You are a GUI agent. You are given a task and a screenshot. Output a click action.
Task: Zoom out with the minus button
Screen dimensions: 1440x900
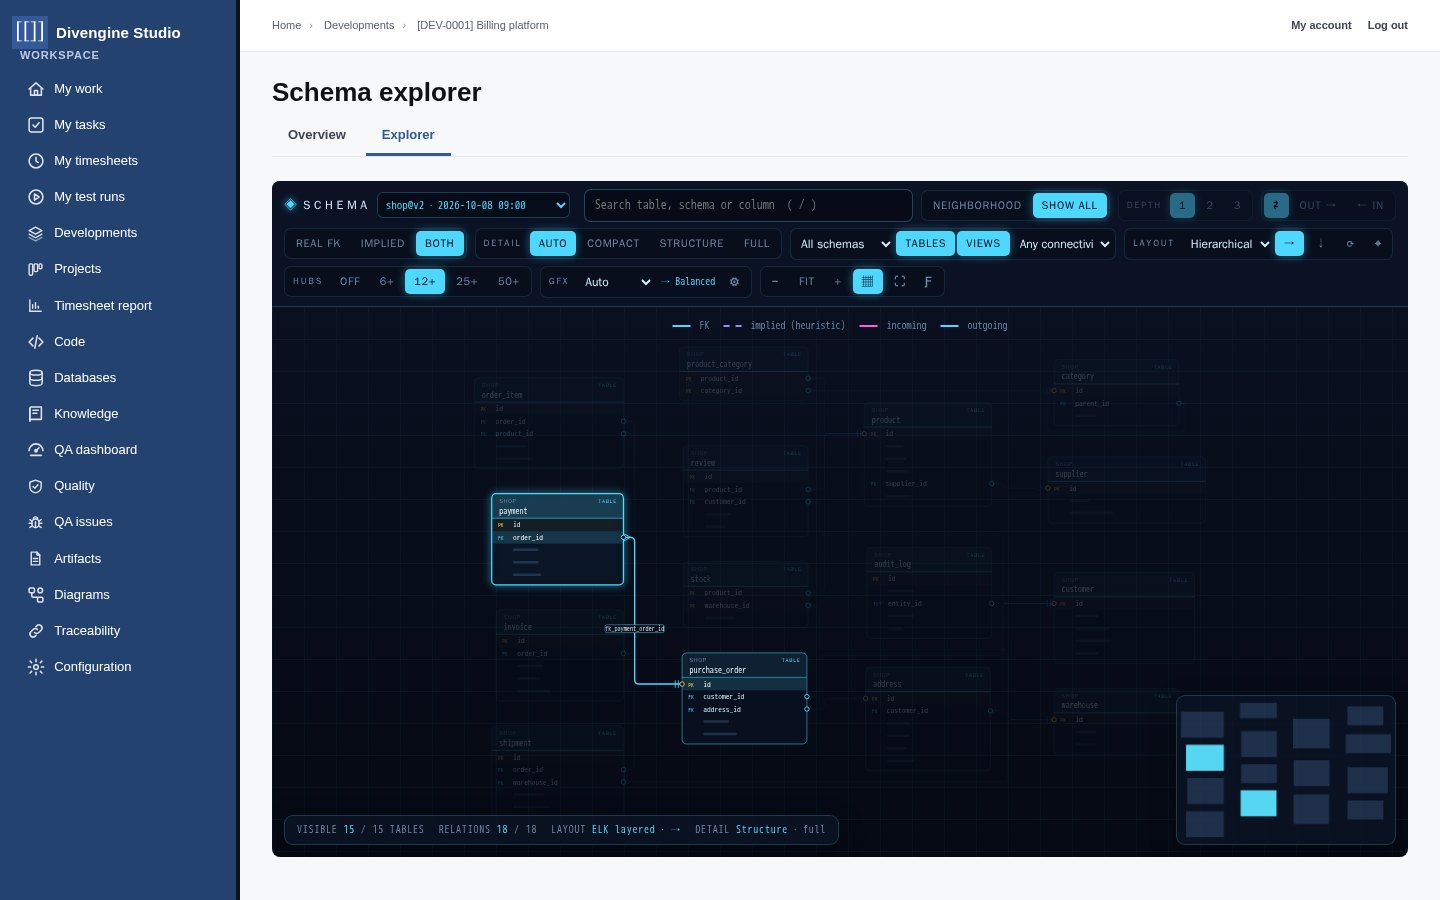[775, 282]
